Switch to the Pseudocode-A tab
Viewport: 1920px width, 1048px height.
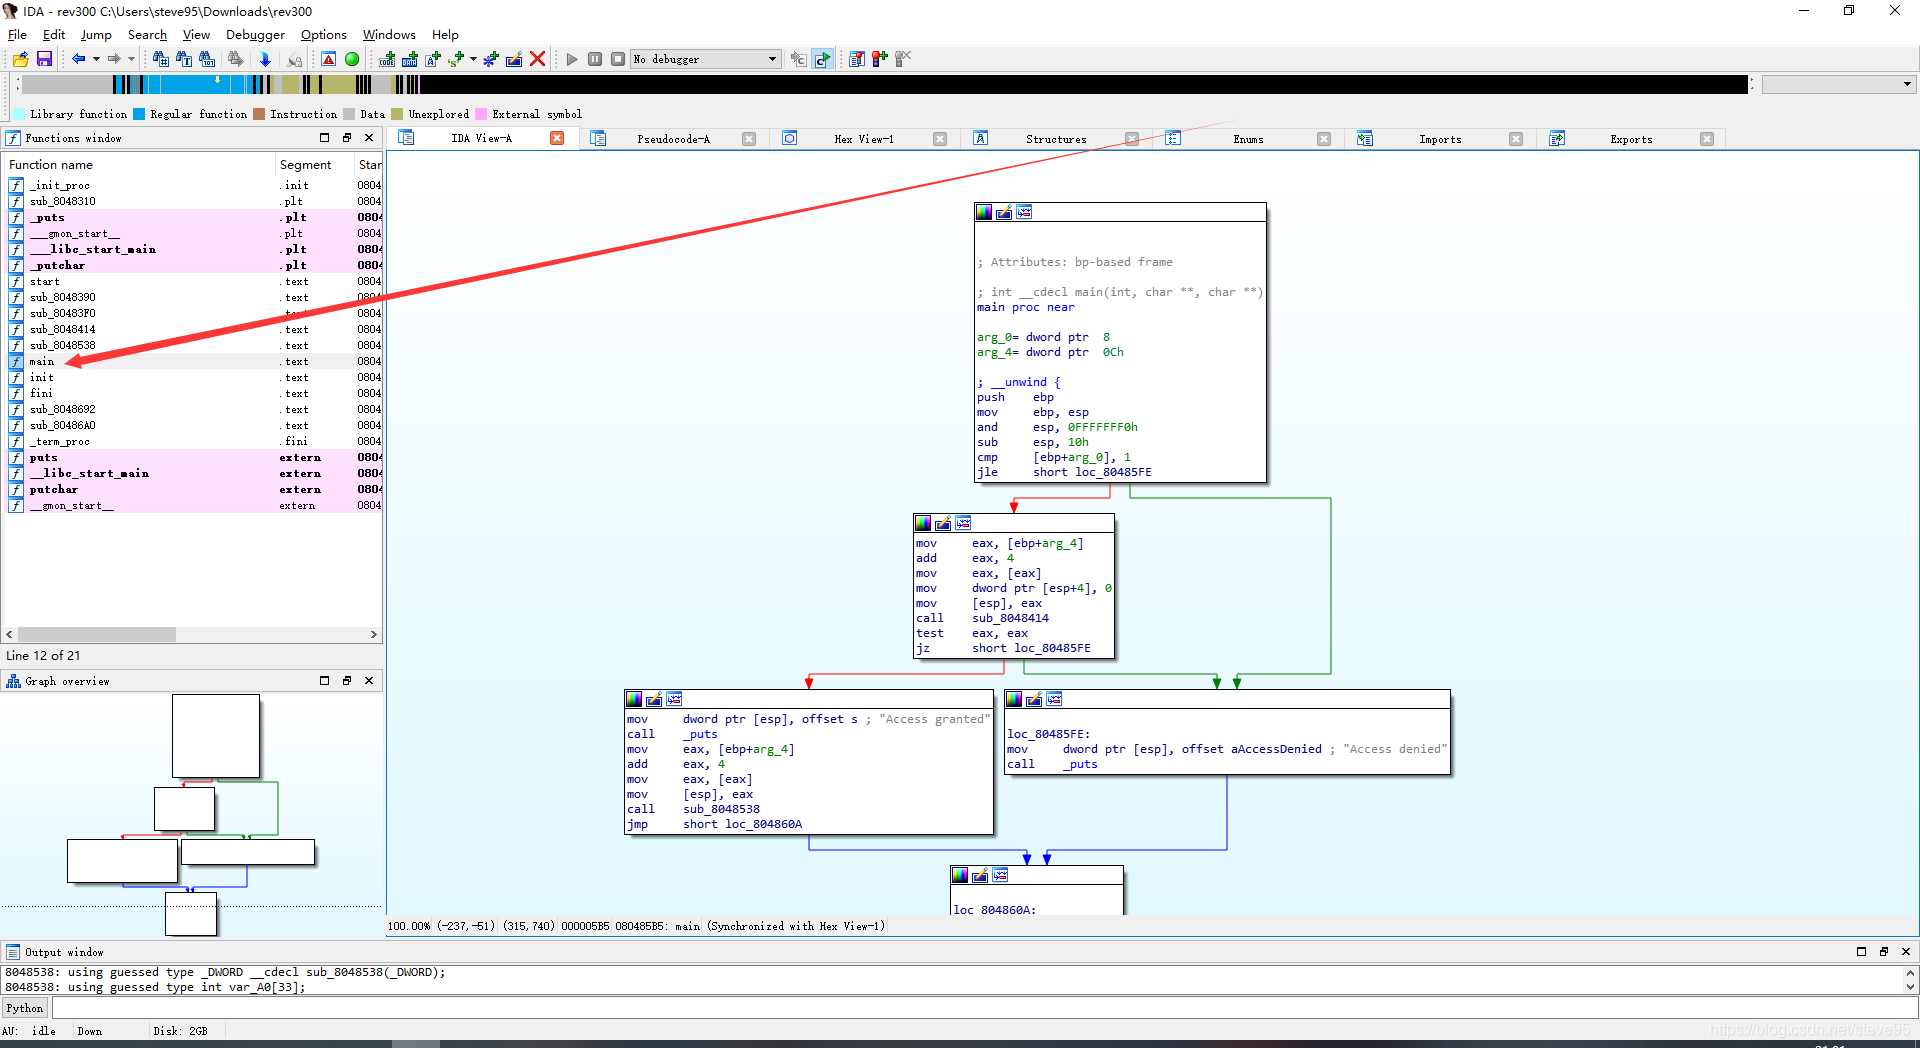674,139
